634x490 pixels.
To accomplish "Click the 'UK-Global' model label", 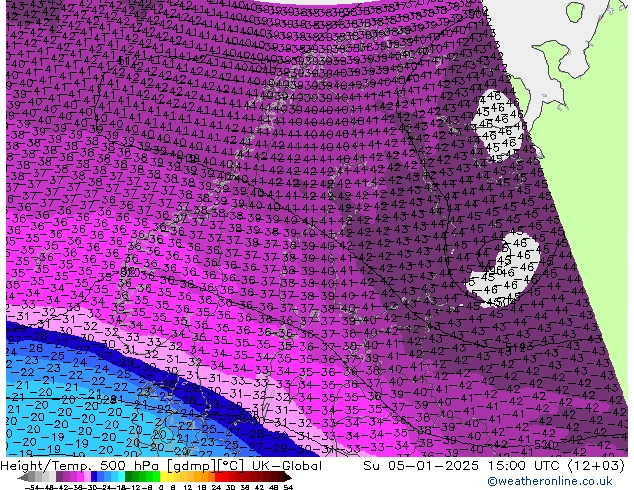I will coord(286,466).
